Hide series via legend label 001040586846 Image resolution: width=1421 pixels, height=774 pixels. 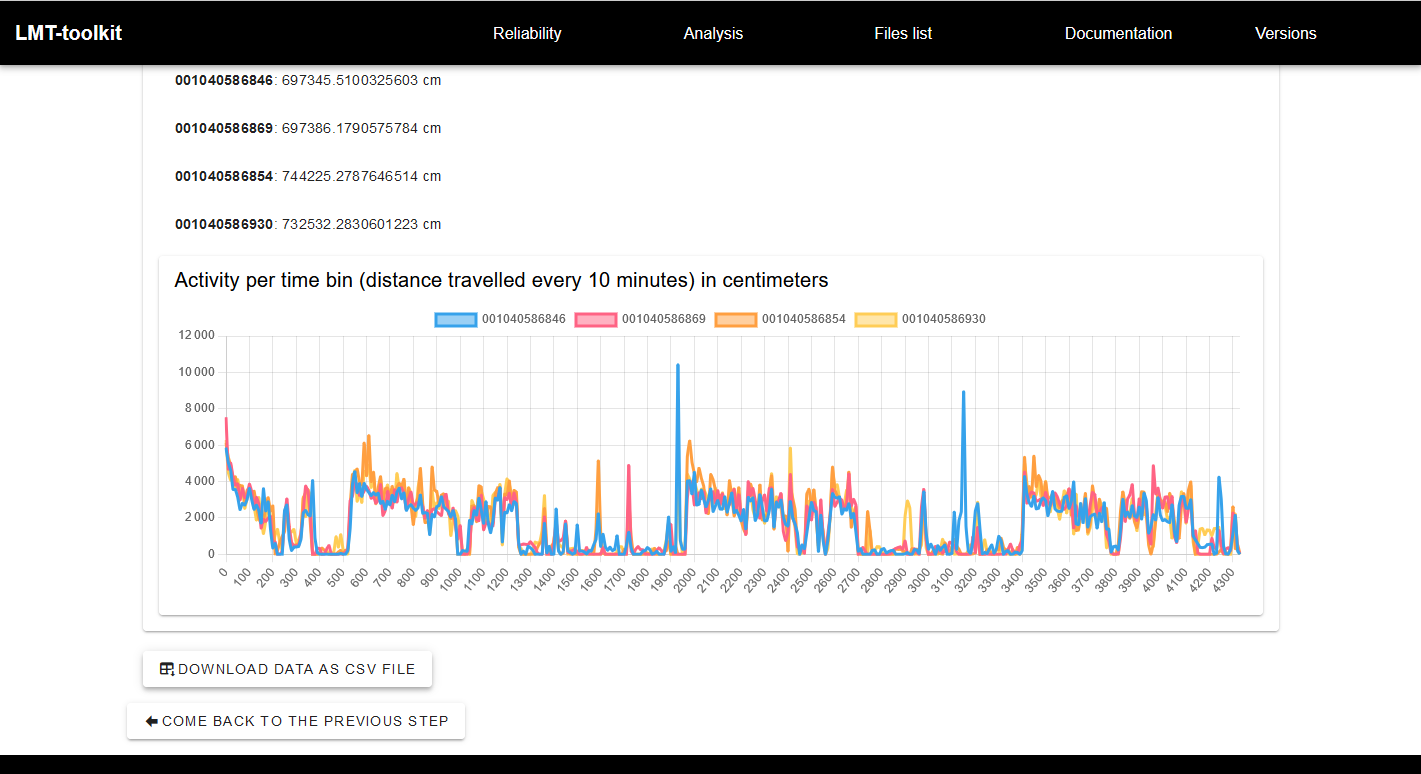524,319
